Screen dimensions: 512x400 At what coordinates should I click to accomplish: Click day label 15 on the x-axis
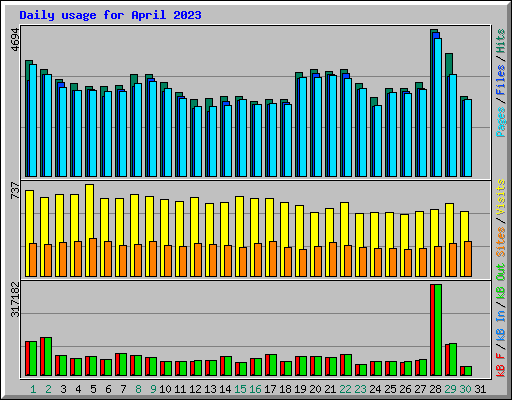click(240, 389)
